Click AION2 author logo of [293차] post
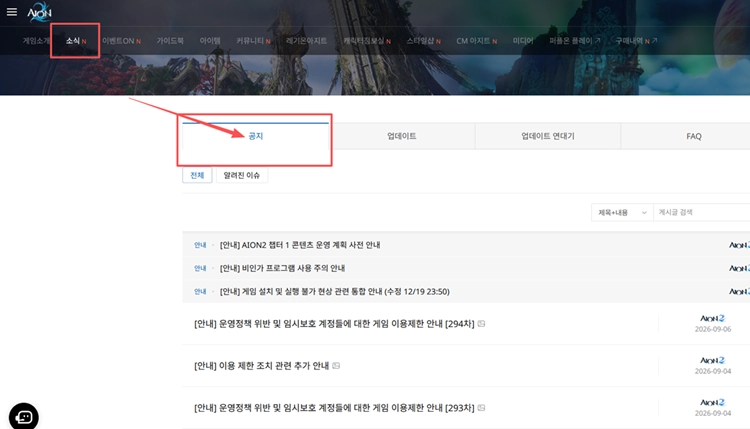 click(x=713, y=402)
